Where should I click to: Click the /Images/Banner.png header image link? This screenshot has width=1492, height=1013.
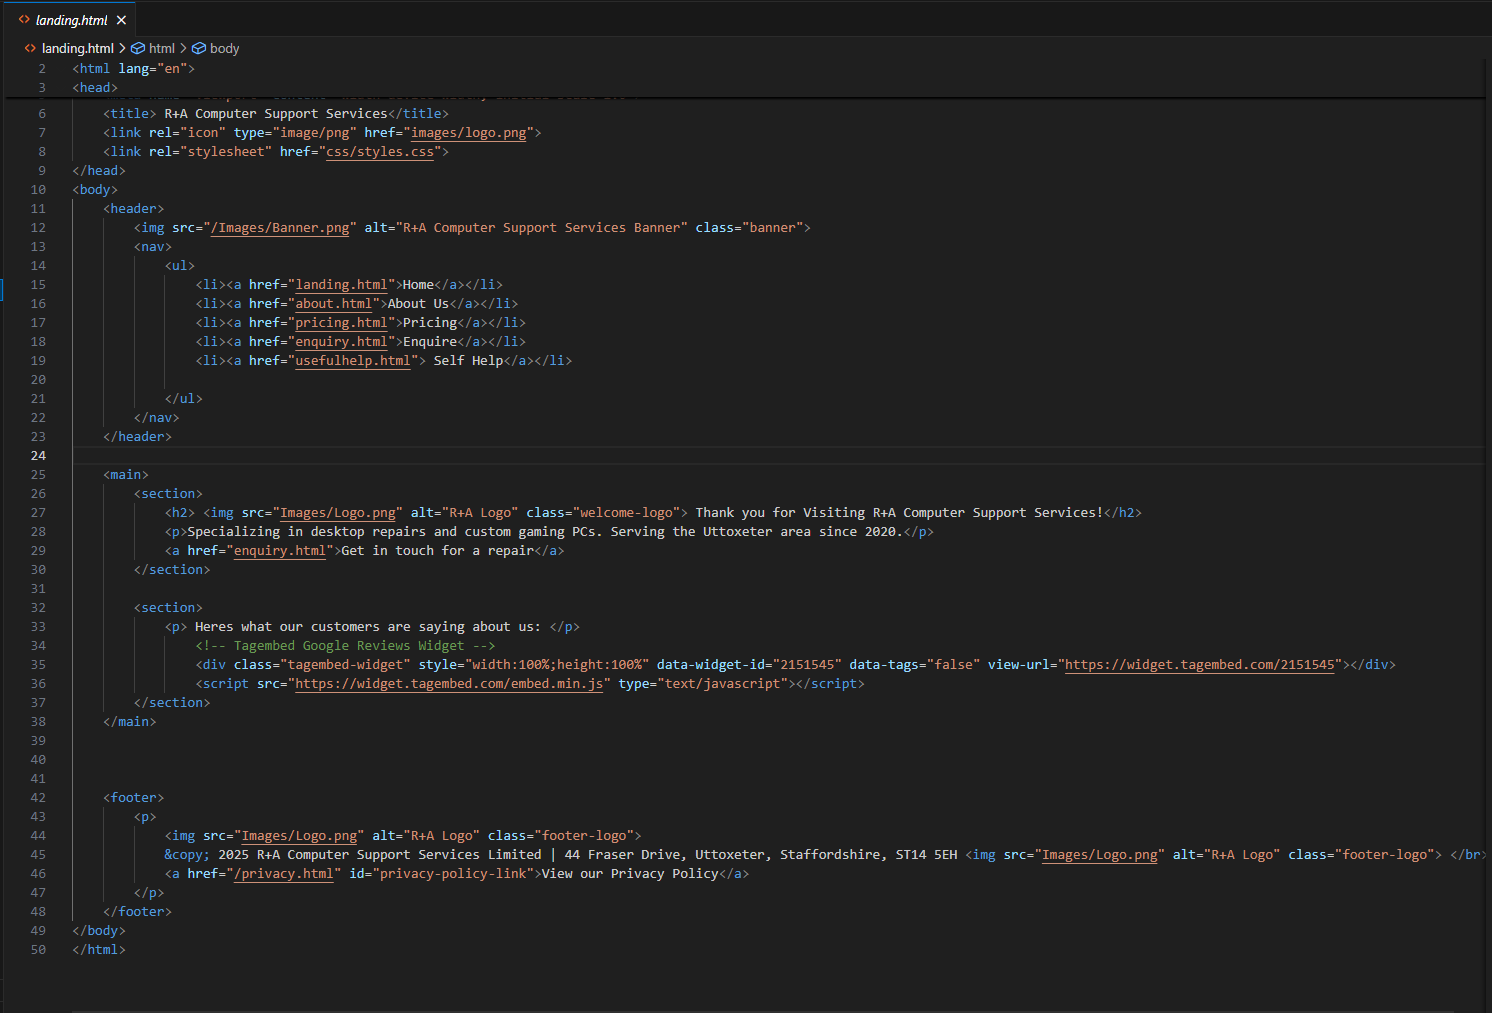(x=280, y=227)
